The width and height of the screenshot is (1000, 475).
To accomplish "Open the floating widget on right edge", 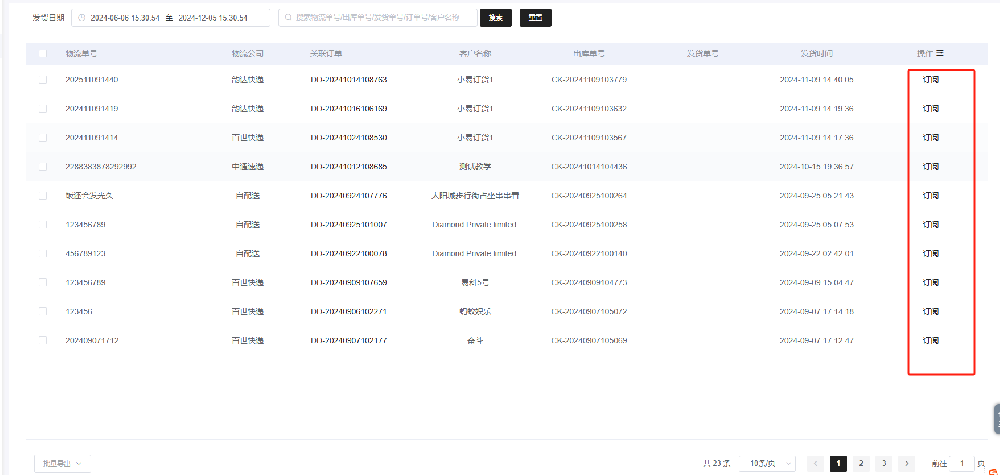I will [995, 418].
